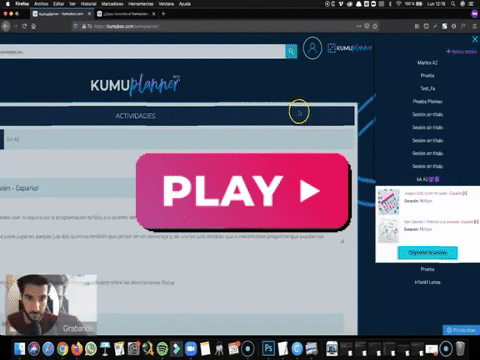Viewport: 480px width, 360px height.
Task: Open the calendar game activity thumbnail
Action: pos(389,202)
